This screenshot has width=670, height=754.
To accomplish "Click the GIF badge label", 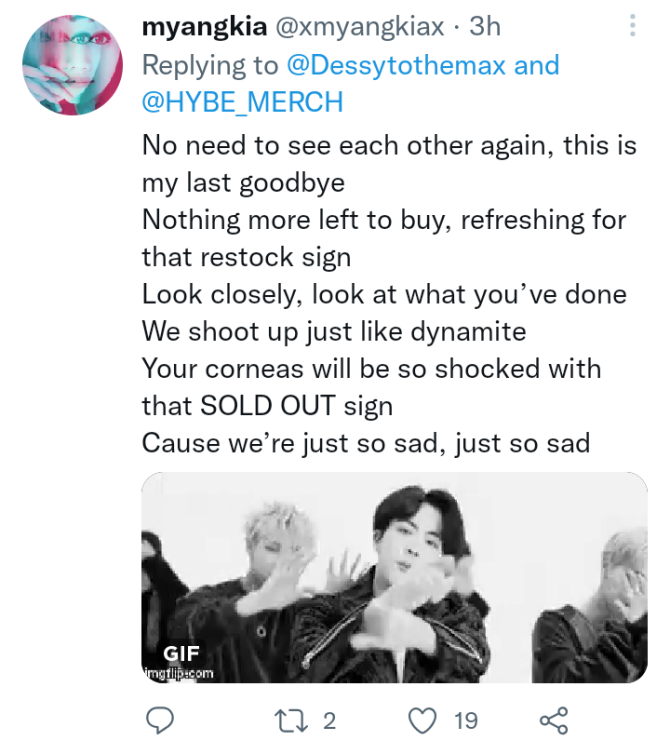I will (x=181, y=653).
